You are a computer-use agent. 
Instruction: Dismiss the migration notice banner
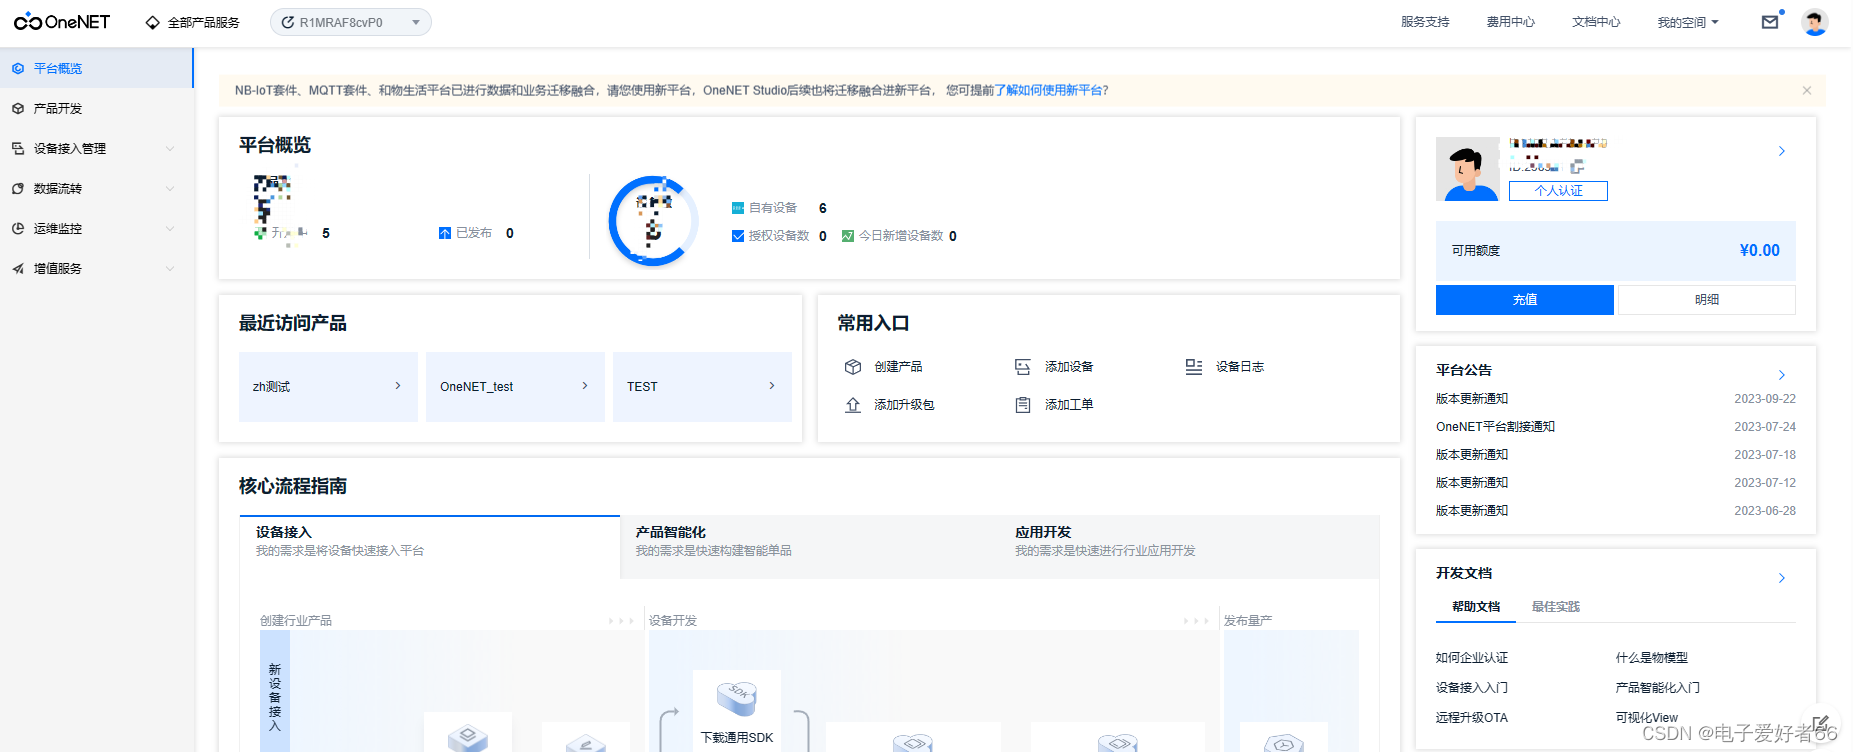[x=1807, y=90]
